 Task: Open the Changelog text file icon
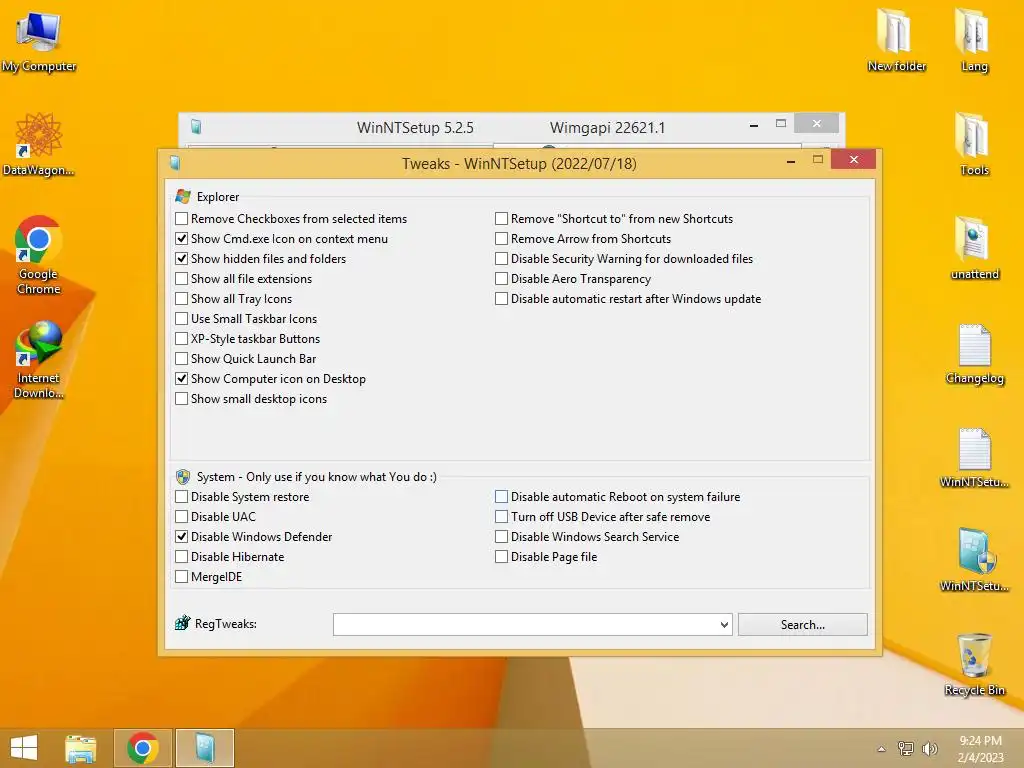974,354
